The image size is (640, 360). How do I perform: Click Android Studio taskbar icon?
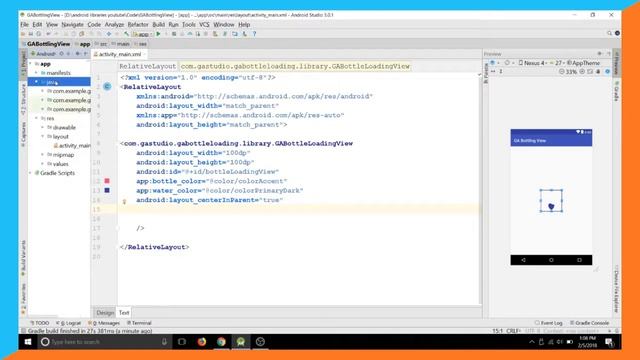point(241,342)
